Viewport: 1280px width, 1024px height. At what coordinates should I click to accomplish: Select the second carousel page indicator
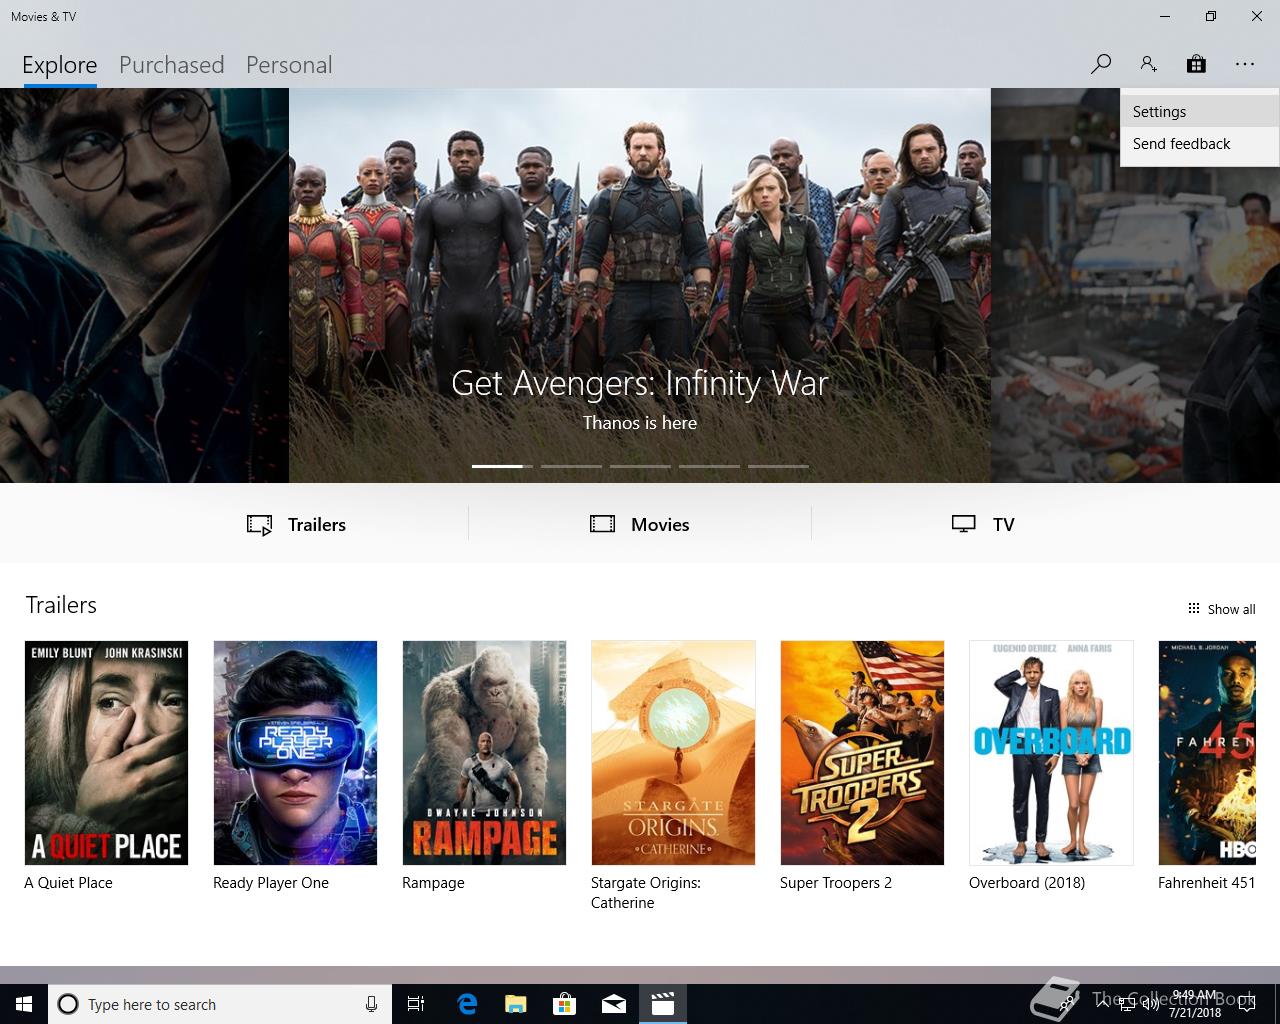pos(571,466)
